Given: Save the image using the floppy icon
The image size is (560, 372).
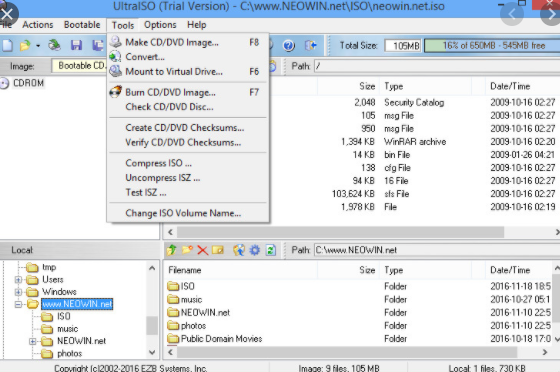Looking at the screenshot, I should click(76, 45).
